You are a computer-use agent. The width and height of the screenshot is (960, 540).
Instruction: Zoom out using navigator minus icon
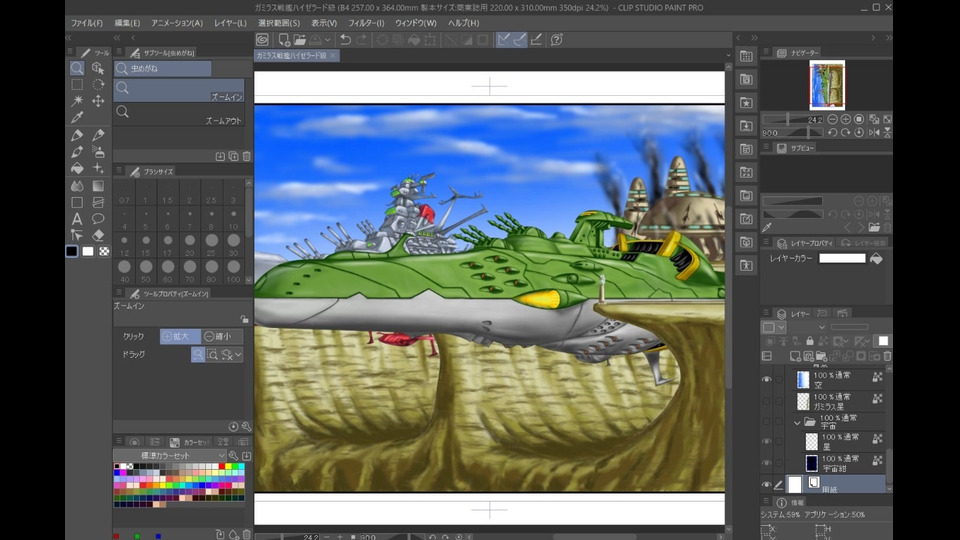point(832,119)
